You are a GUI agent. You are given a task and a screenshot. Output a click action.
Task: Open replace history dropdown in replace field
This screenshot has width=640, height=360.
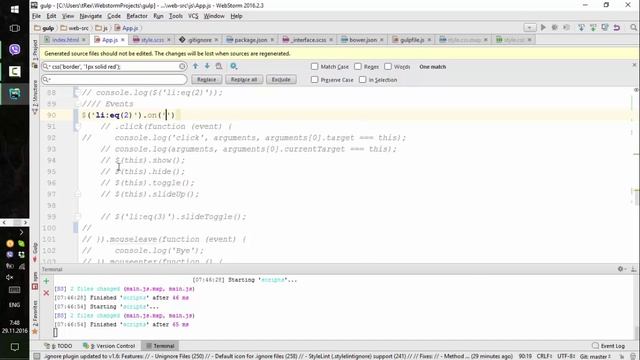point(46,79)
